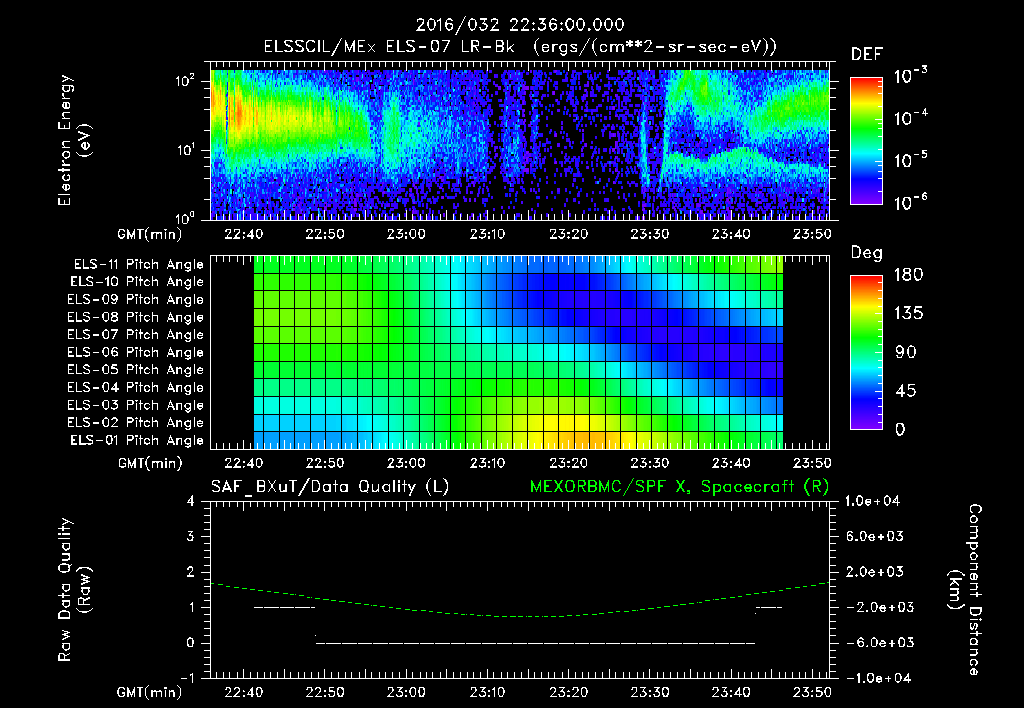Click the GMT(min) label below the pitch angle panel
Image resolution: width=1024 pixels, height=708 pixels.
(150, 464)
